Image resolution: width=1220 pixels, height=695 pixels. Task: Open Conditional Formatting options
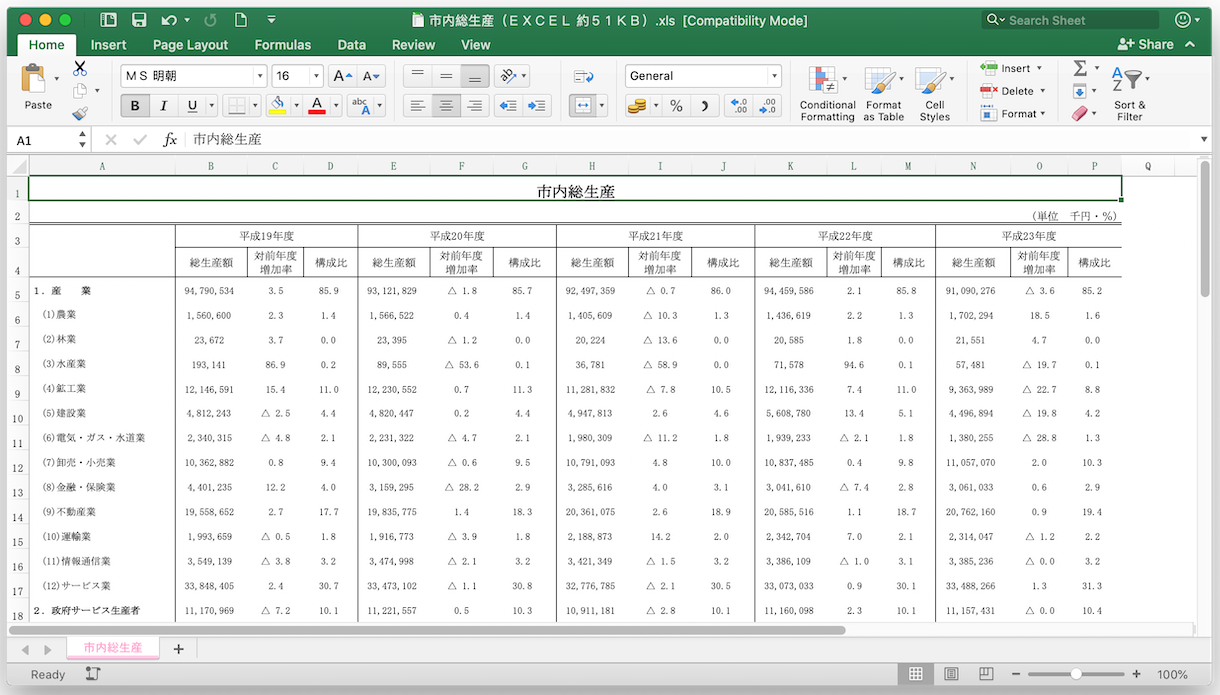coord(827,95)
